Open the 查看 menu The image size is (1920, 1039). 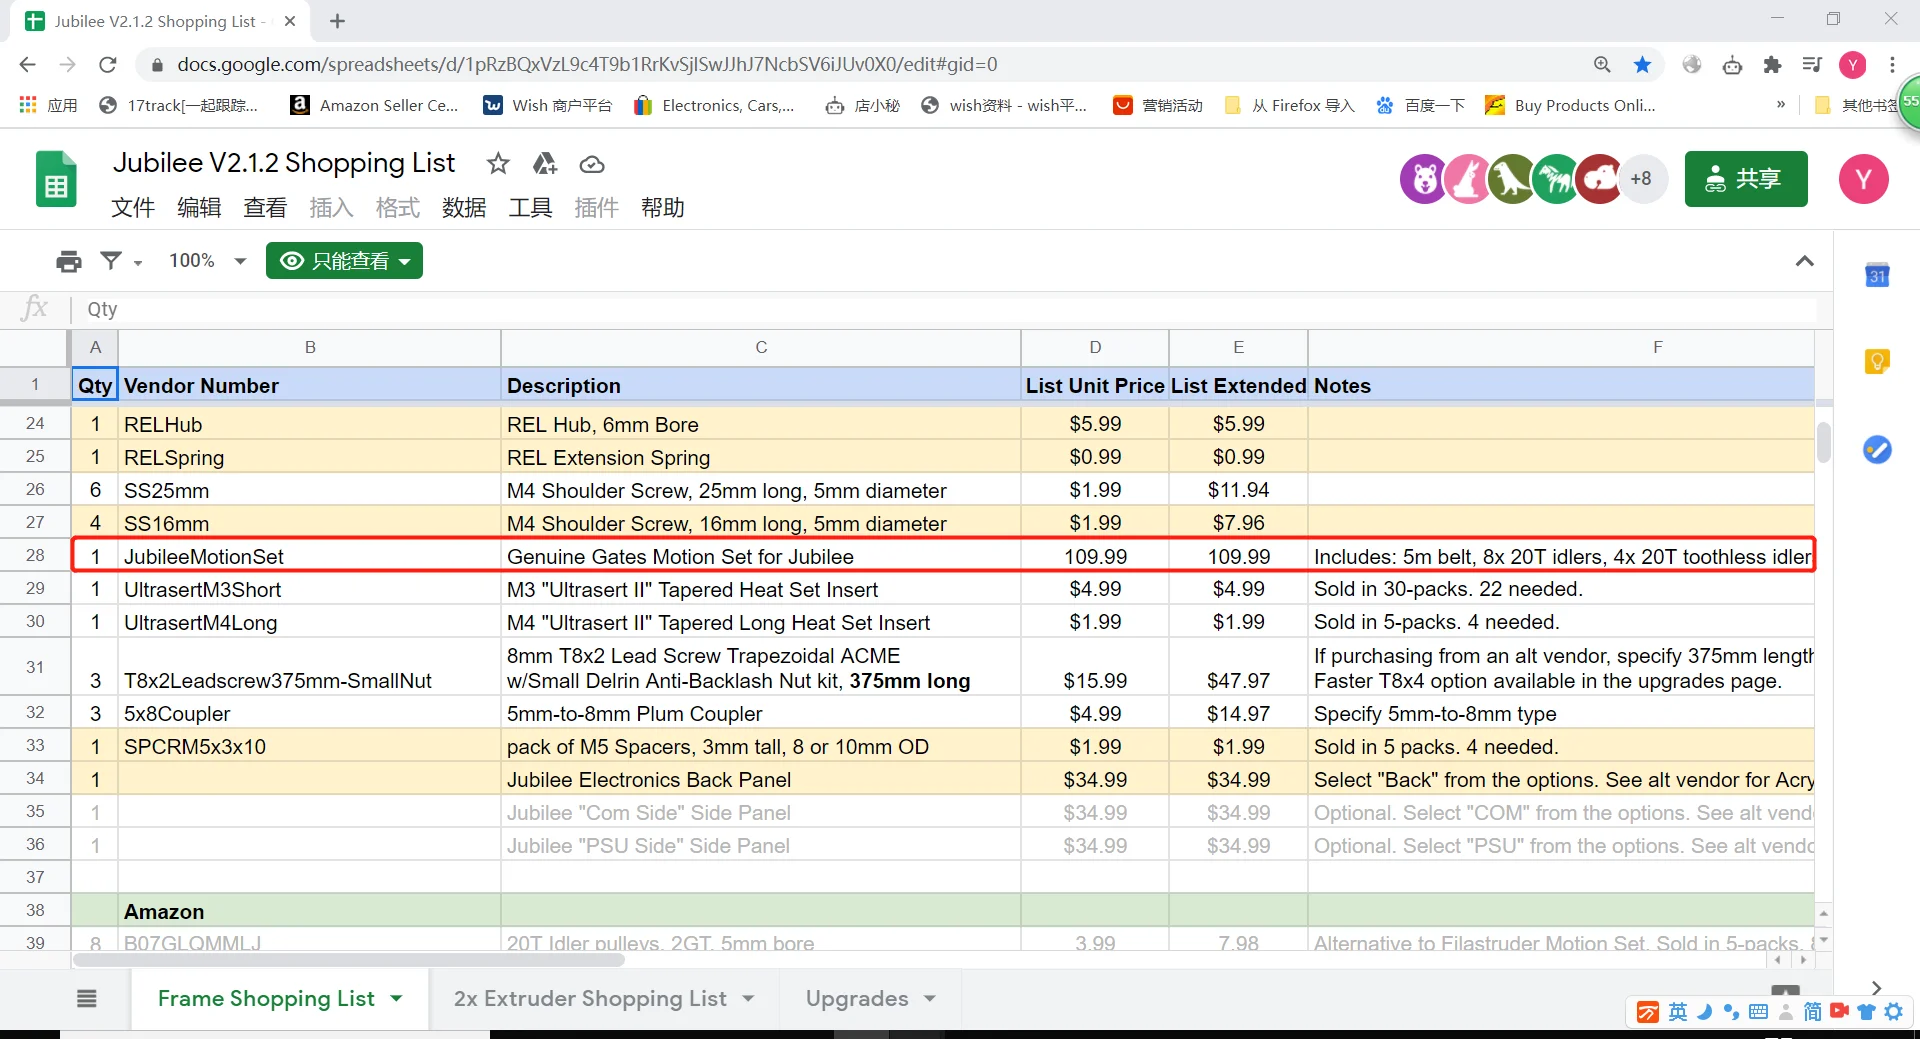[265, 208]
